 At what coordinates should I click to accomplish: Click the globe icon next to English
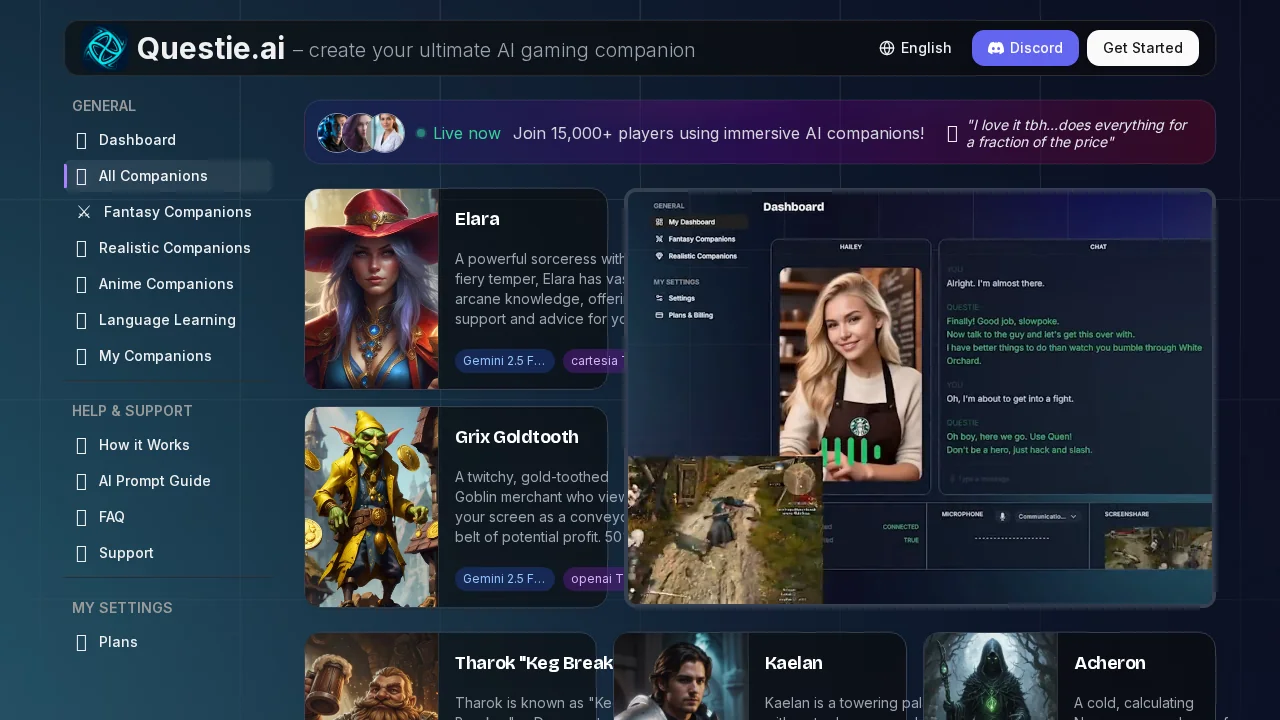[x=886, y=47]
